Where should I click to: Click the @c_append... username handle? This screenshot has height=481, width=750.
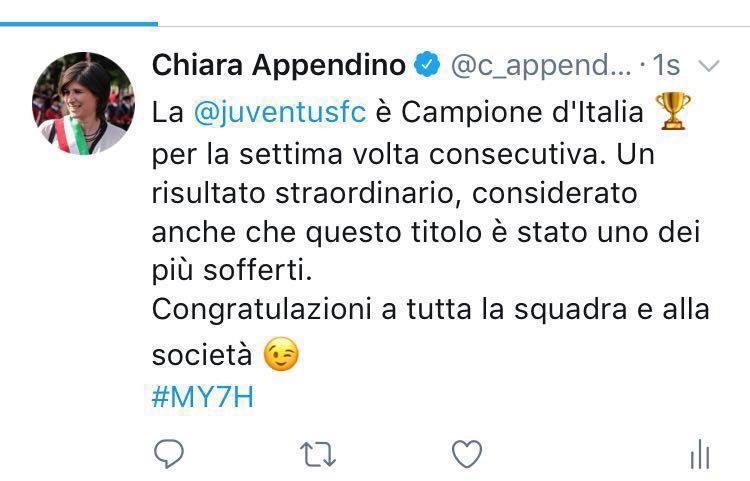pos(537,66)
